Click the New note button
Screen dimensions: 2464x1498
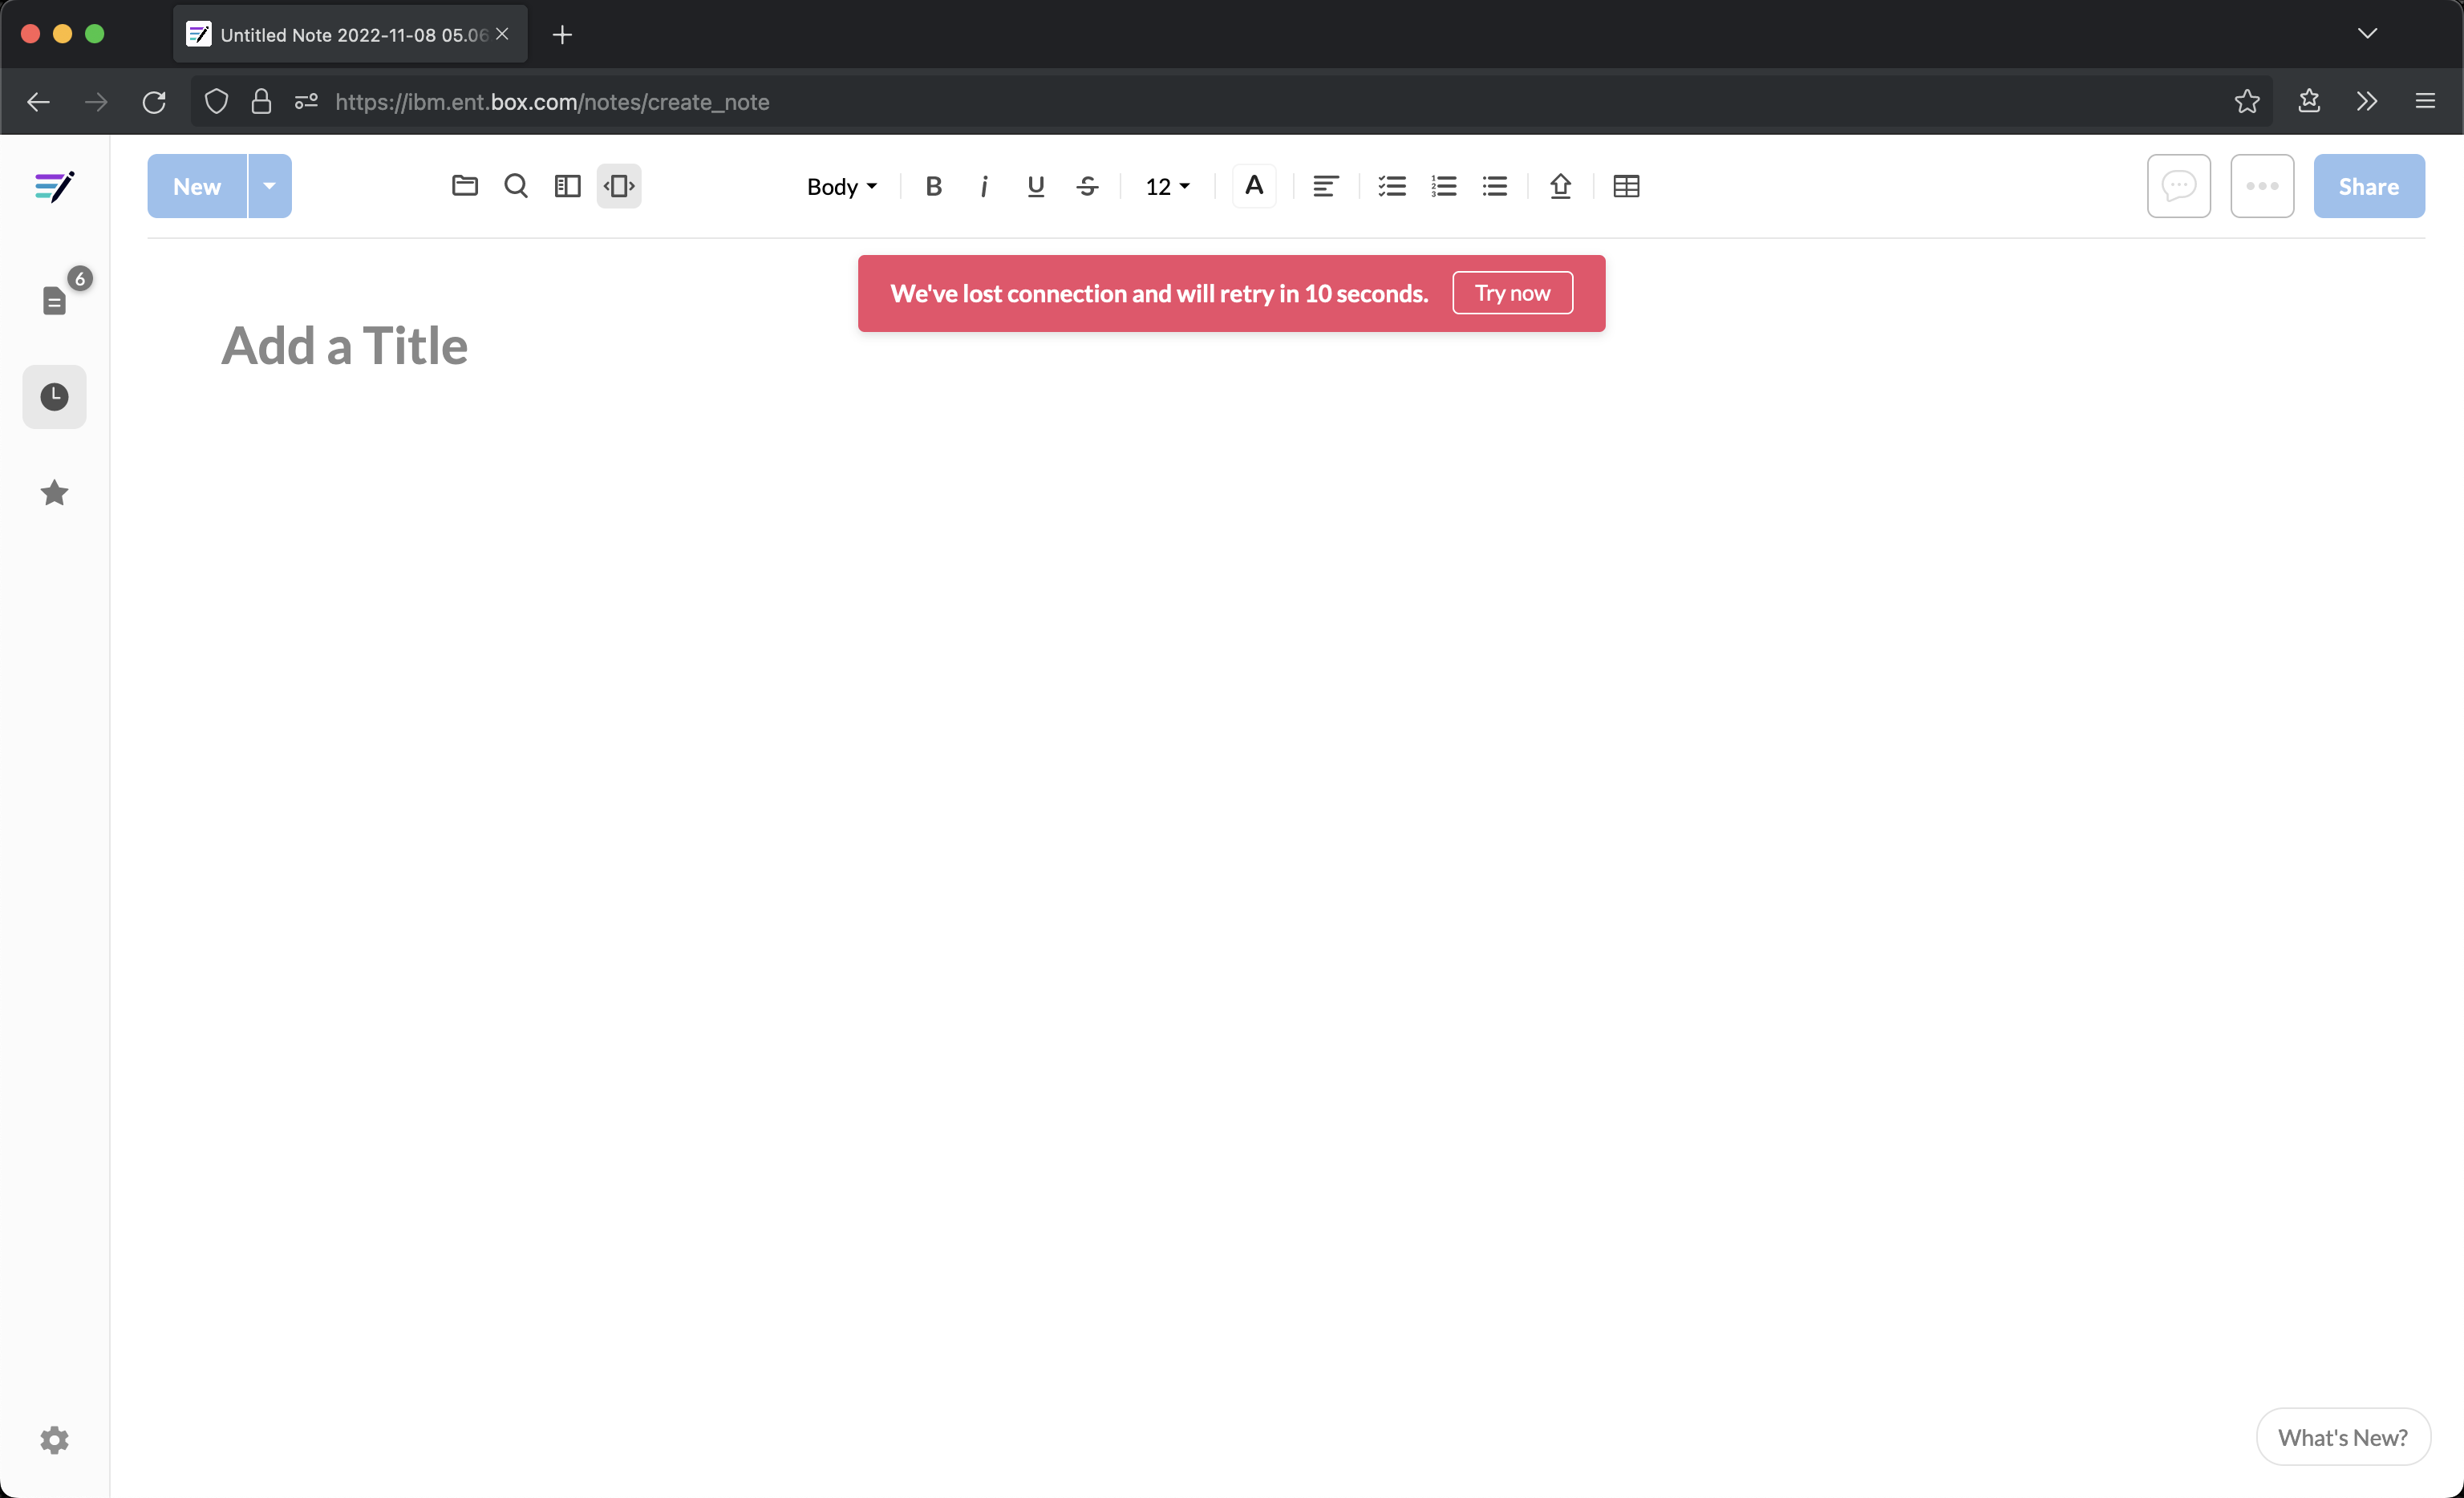197,186
